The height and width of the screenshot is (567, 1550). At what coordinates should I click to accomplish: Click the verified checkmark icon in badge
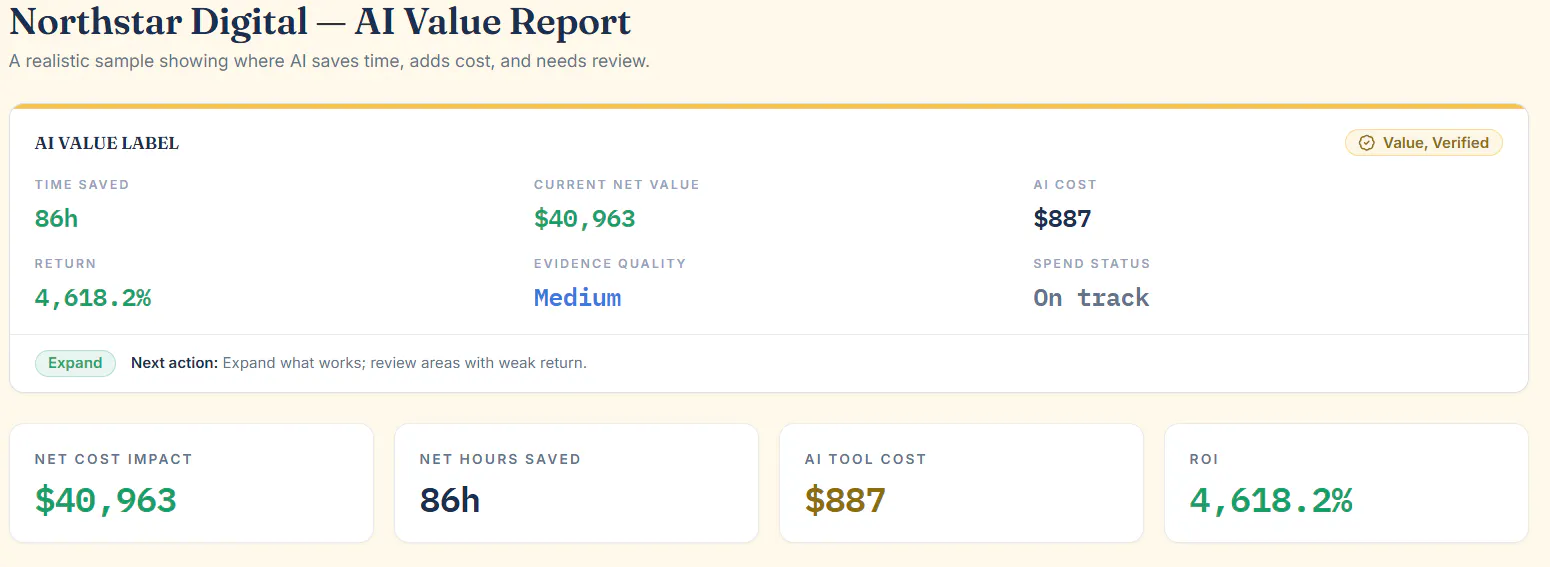coord(1366,143)
